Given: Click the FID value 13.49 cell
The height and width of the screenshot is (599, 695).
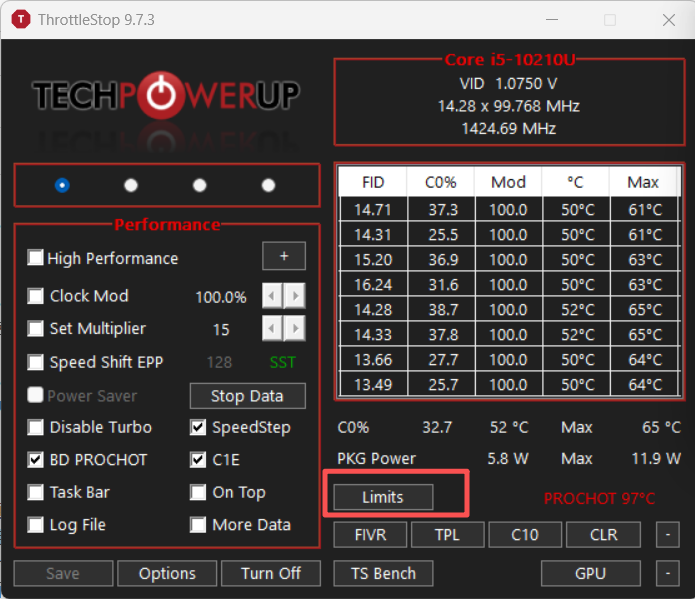Looking at the screenshot, I should pyautogui.click(x=373, y=384).
